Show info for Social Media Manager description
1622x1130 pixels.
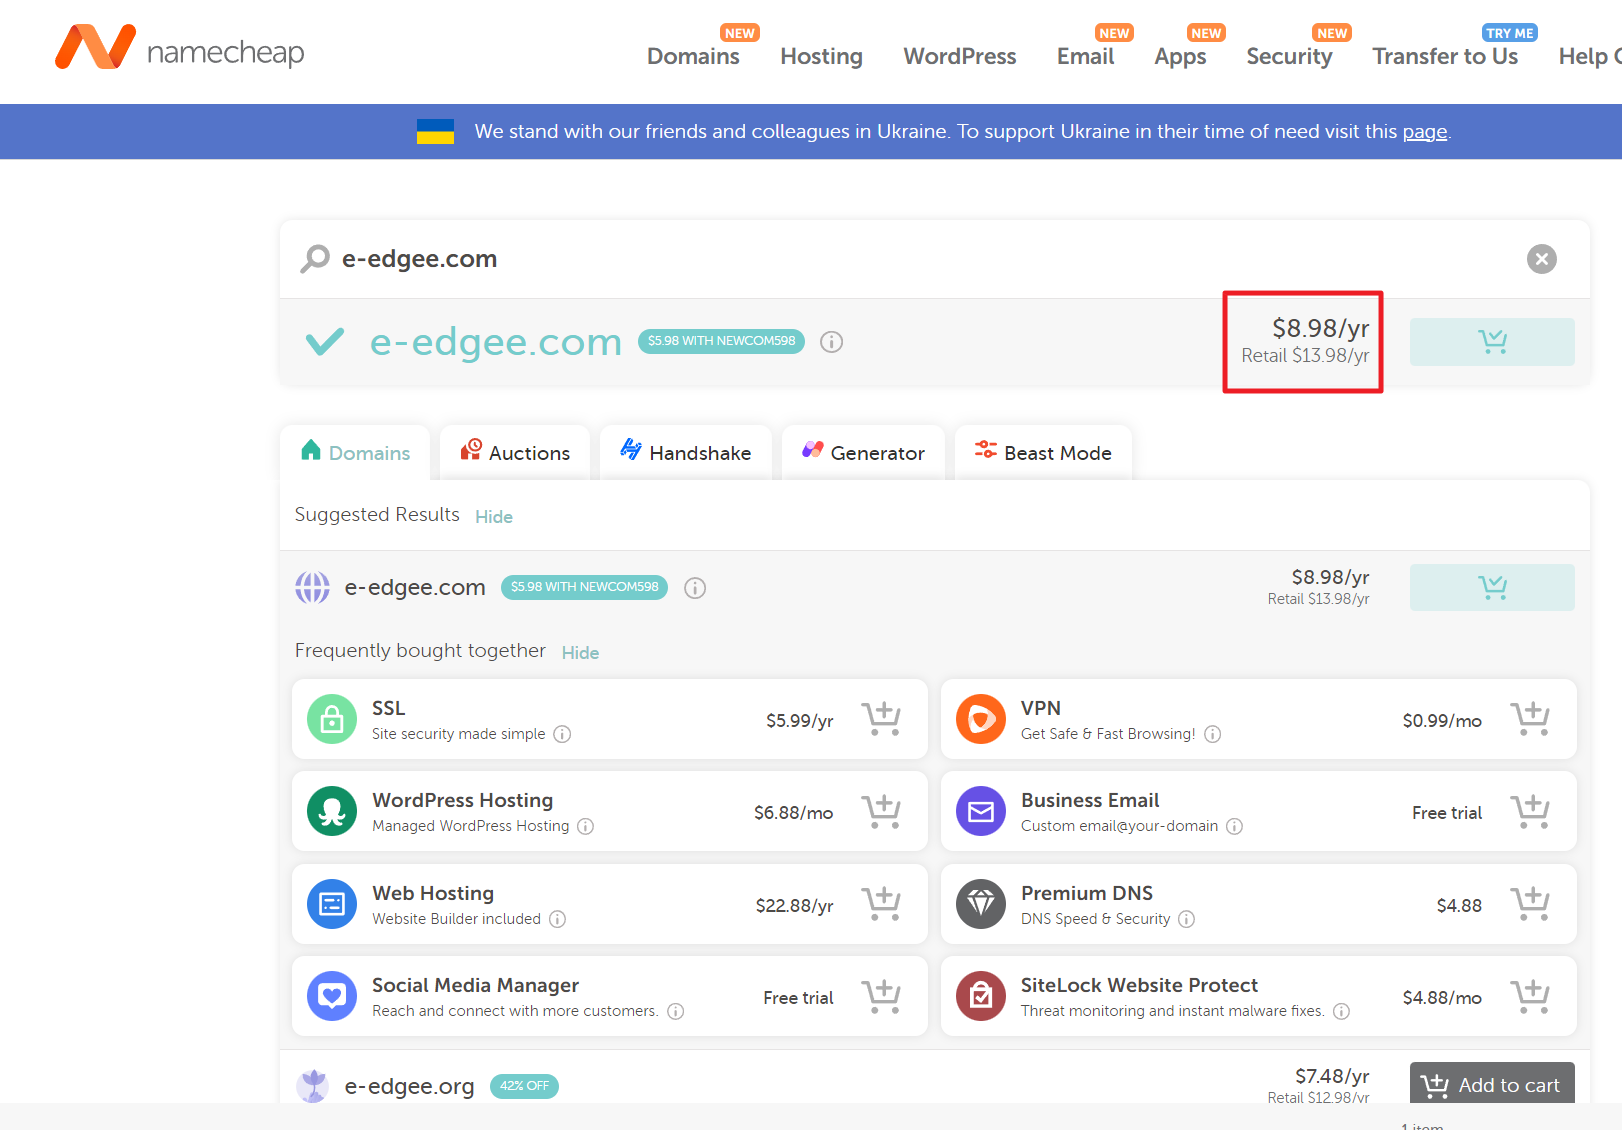pyautogui.click(x=676, y=1011)
